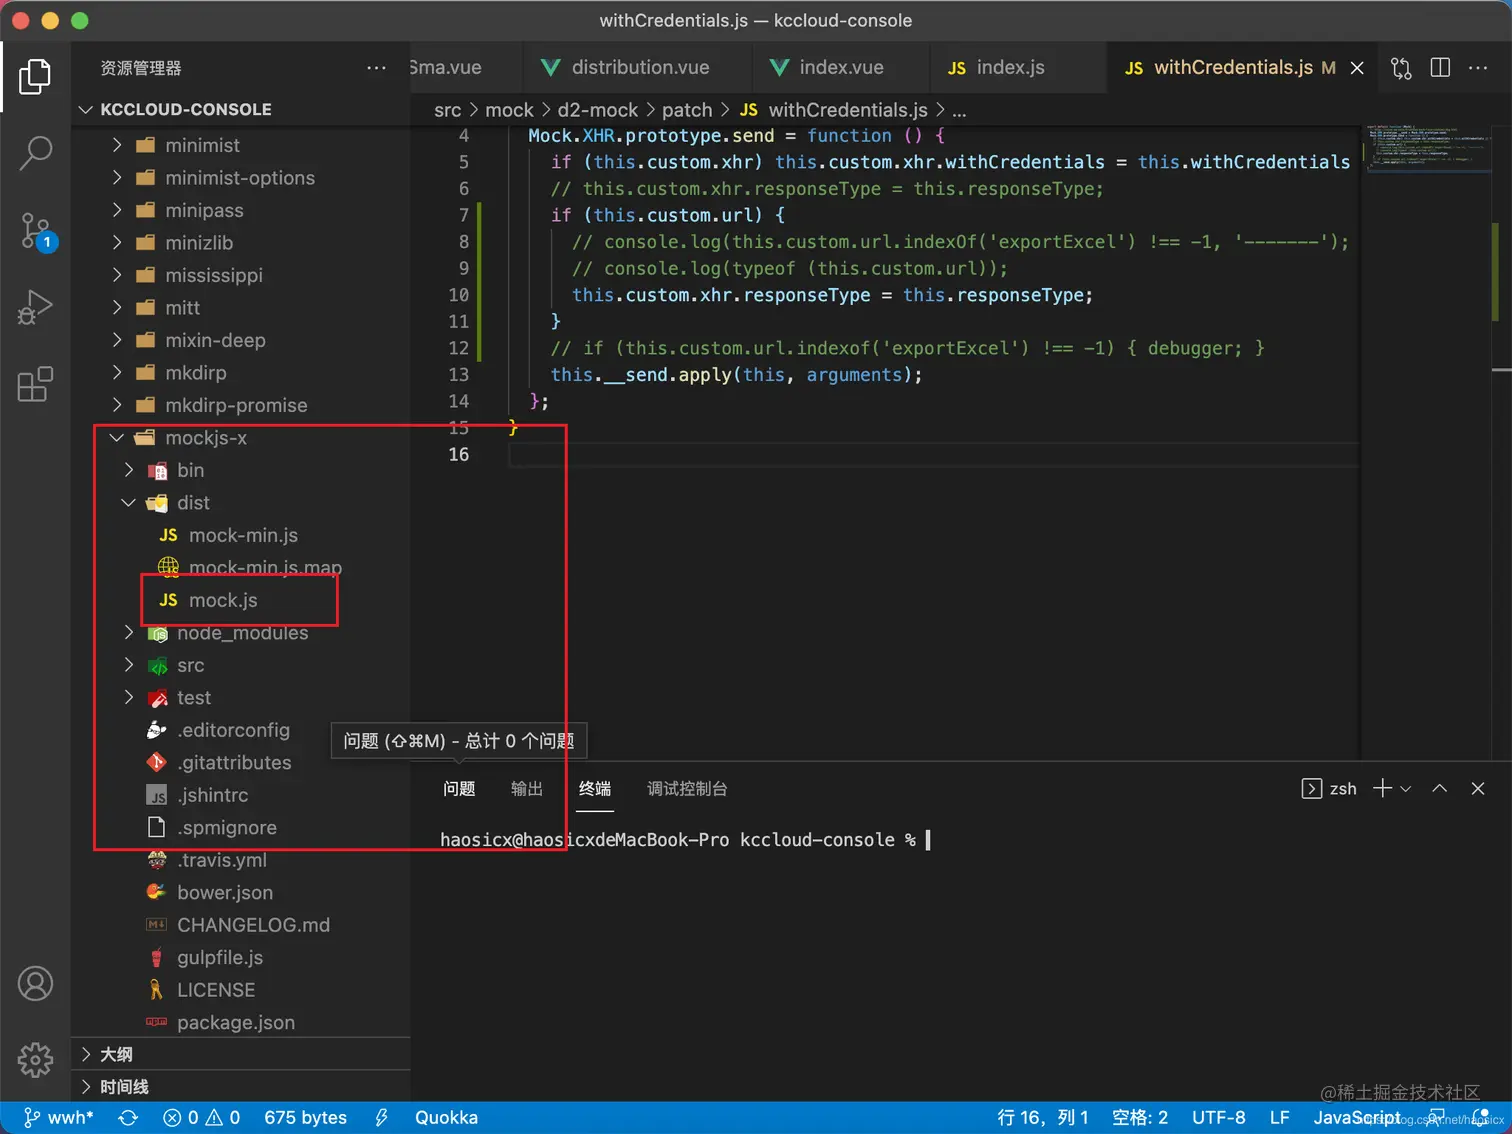Viewport: 1512px width, 1134px height.
Task: Open the 问题 problems panel tab
Action: pos(459,789)
